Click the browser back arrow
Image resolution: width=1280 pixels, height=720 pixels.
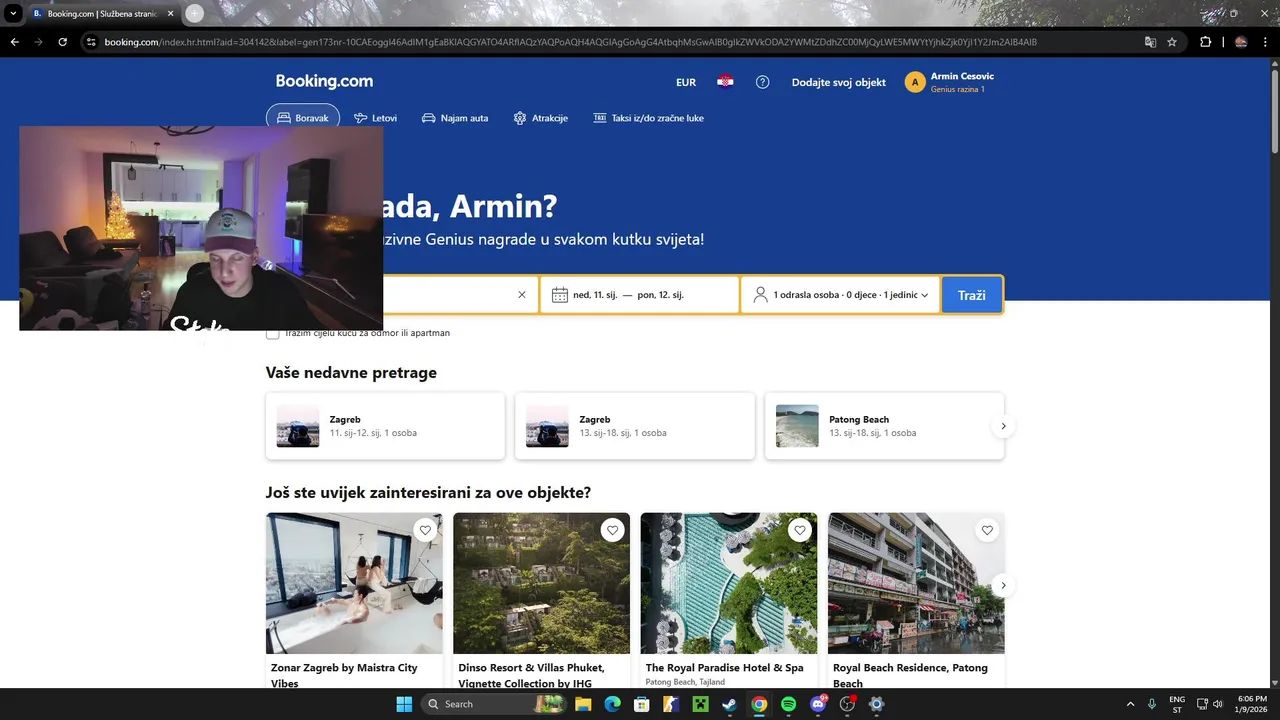14,42
